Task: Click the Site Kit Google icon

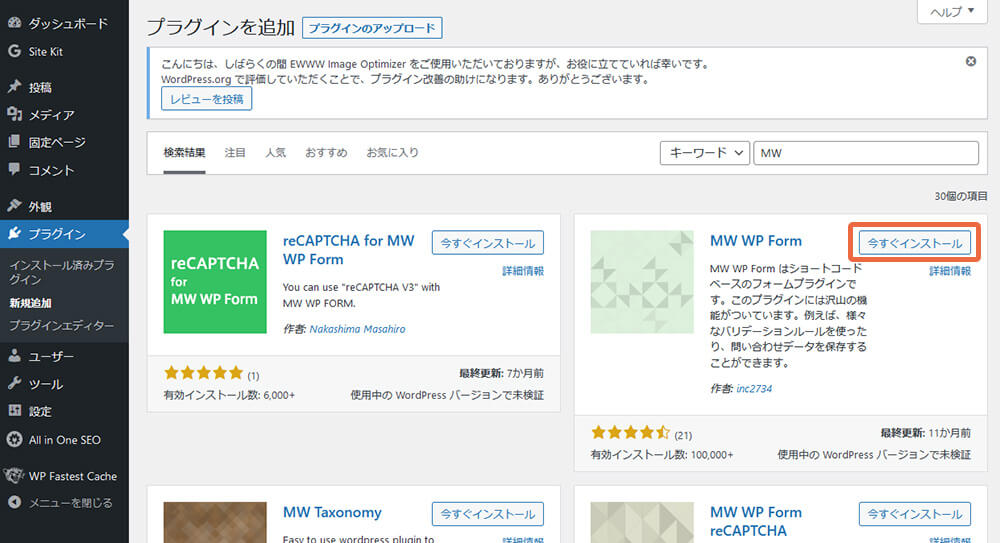Action: pos(14,51)
